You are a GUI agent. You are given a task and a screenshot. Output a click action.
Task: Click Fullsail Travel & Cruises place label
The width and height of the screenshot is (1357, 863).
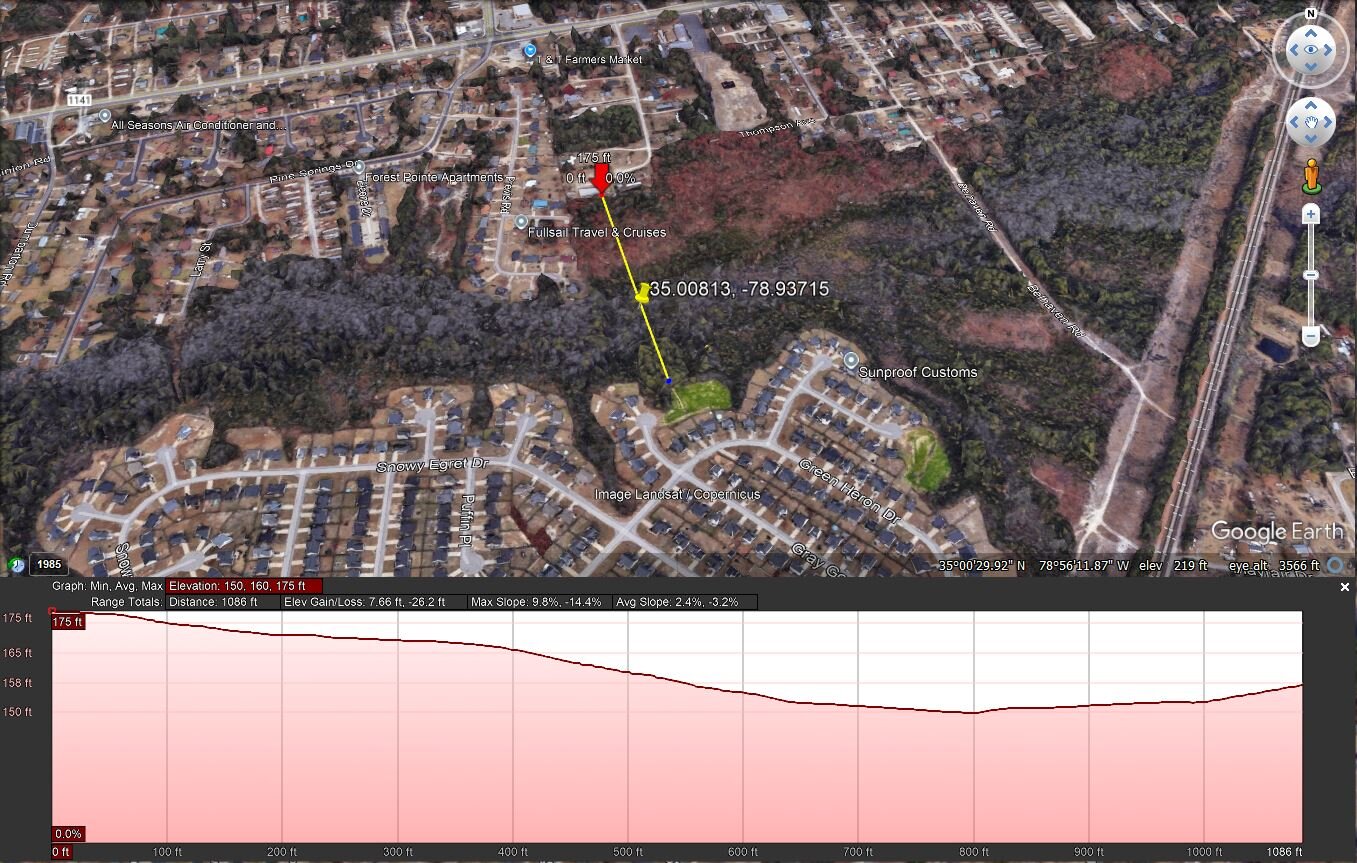(596, 232)
